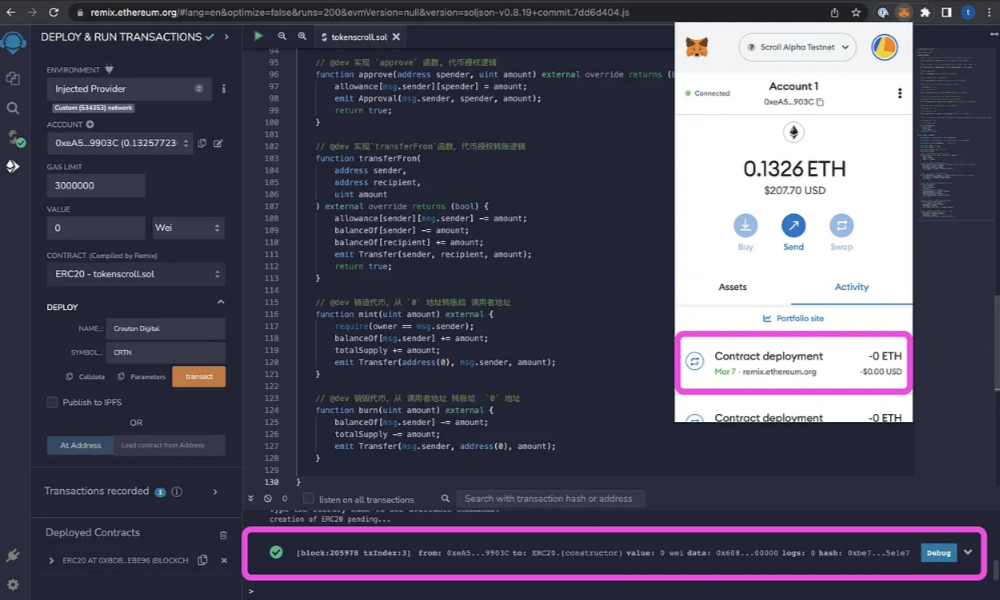Open MetaMask account options three-dot menu
Viewport: 1000px width, 600px height.
pos(900,94)
